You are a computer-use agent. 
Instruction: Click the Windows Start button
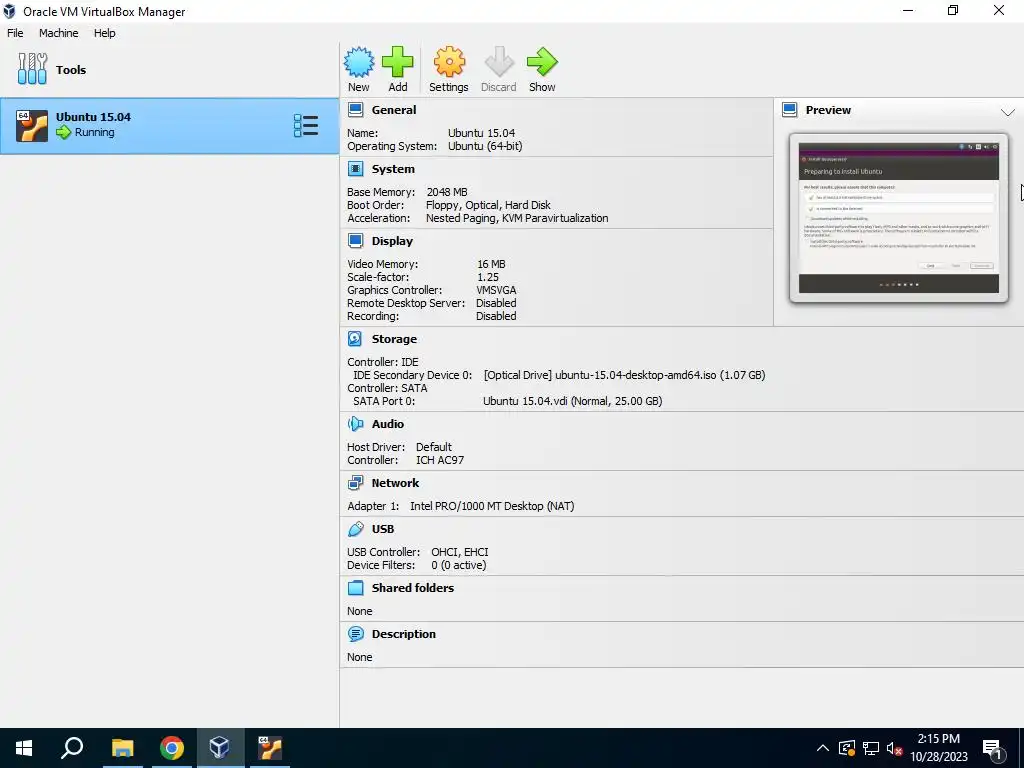tap(24, 748)
